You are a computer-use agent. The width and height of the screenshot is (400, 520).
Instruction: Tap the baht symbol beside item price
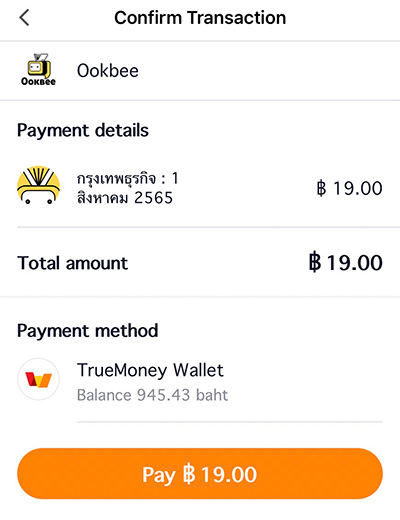pos(321,188)
